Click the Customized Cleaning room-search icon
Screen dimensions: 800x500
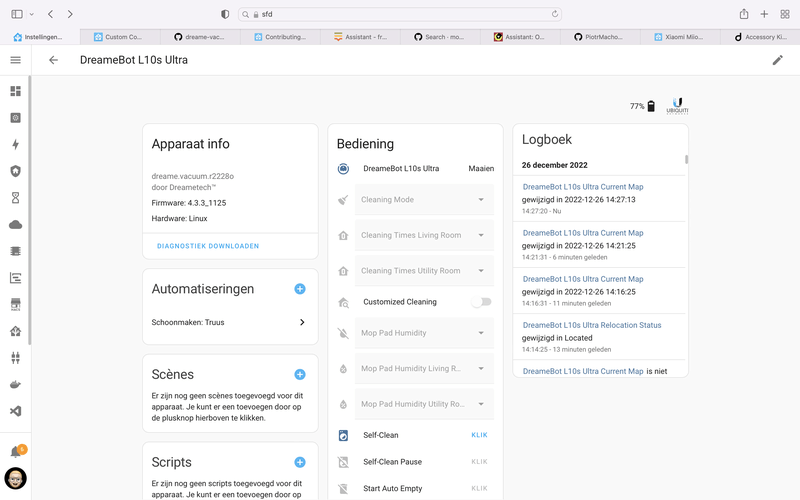(343, 302)
